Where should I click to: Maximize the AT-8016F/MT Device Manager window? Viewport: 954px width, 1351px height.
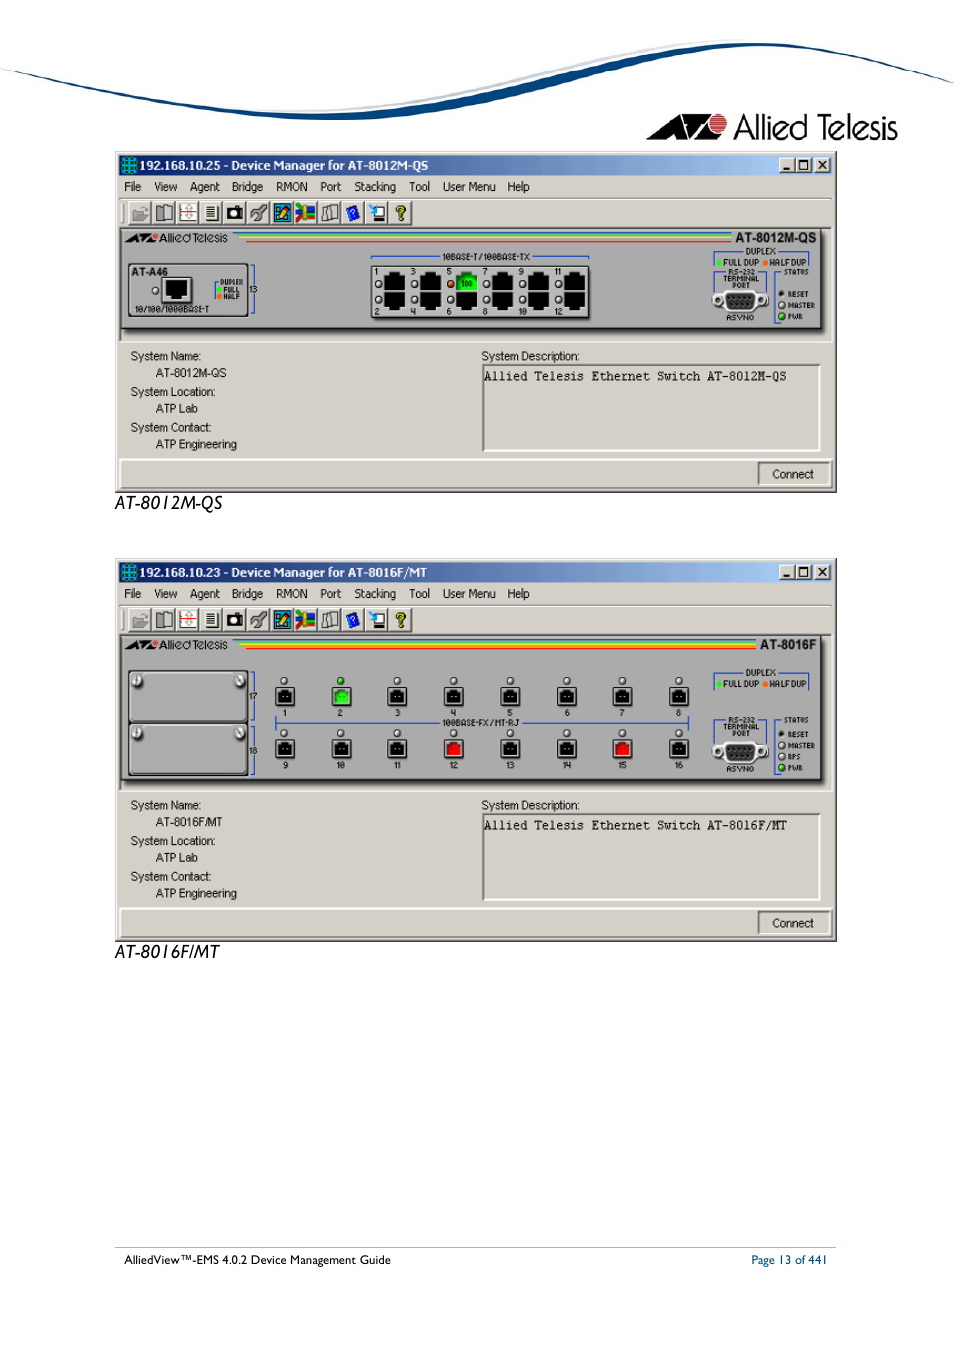pyautogui.click(x=803, y=572)
